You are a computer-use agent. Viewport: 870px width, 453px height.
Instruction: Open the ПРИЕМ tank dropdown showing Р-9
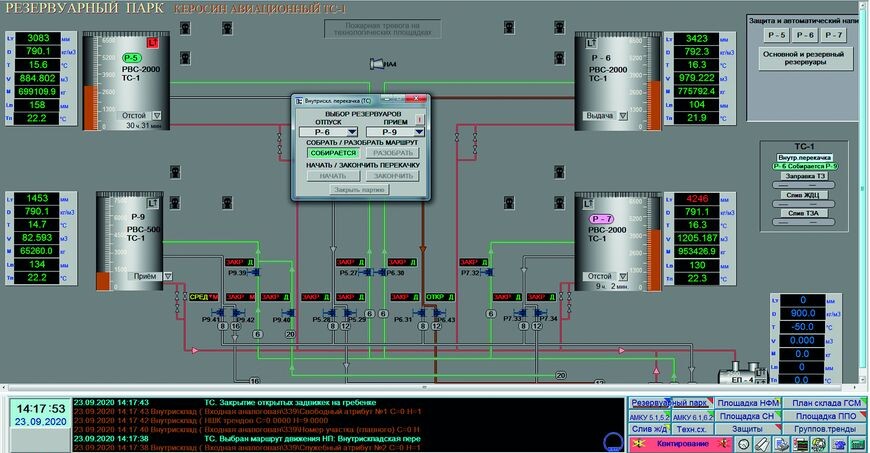[x=395, y=132]
